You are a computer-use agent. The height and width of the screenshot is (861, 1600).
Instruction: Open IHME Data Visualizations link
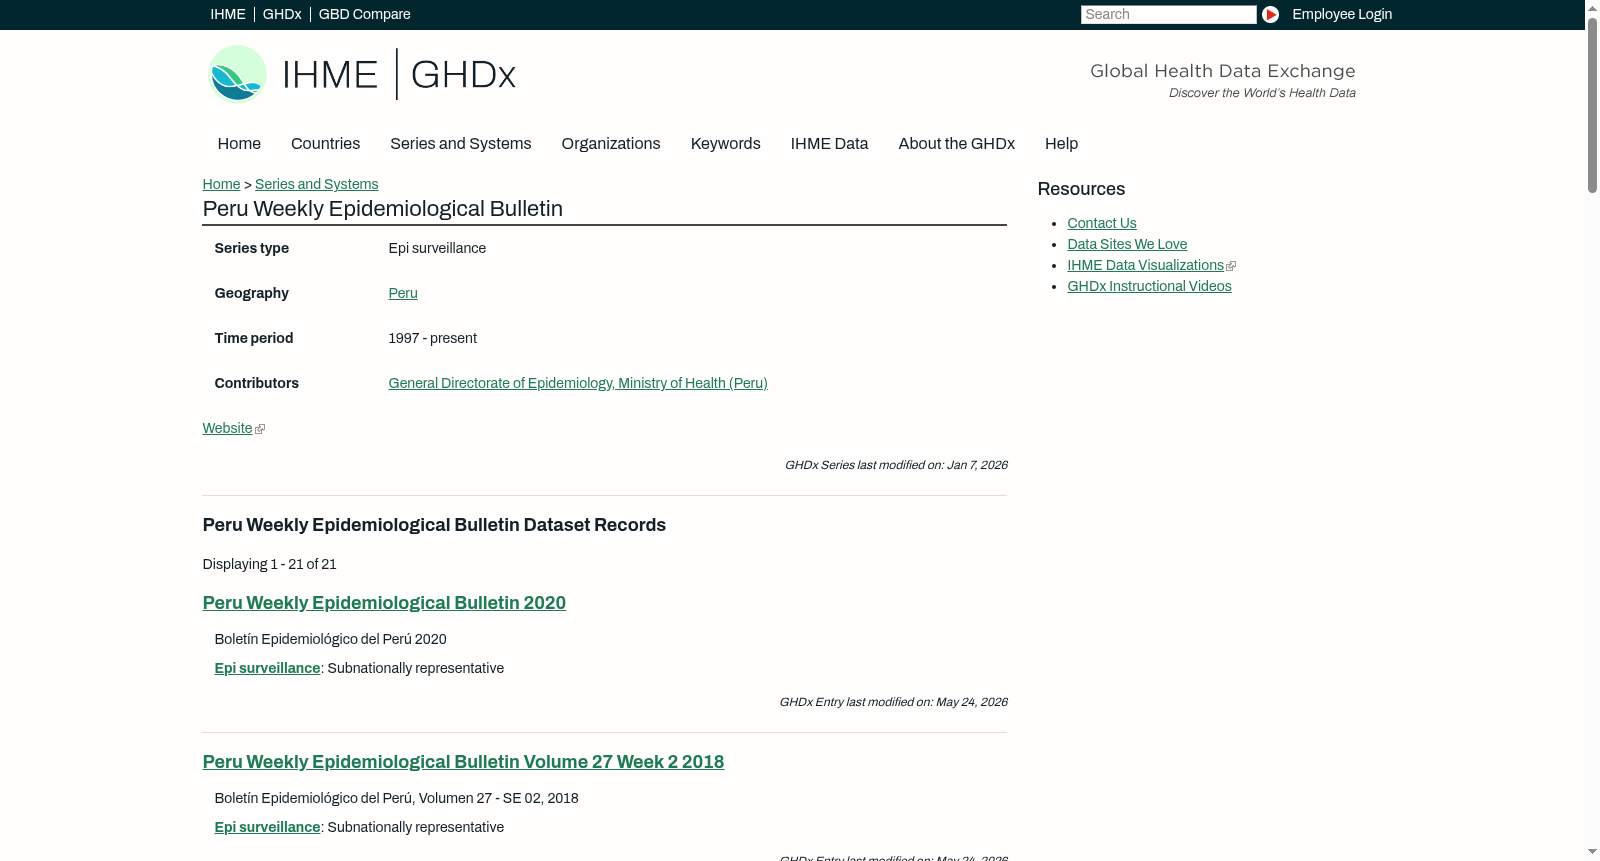point(1145,265)
